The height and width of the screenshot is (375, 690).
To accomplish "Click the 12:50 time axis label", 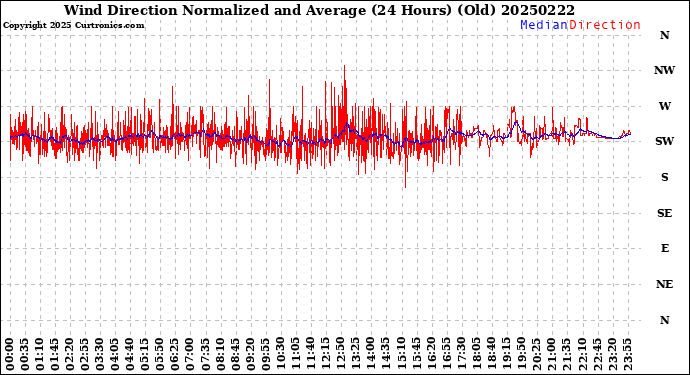I will point(340,354).
